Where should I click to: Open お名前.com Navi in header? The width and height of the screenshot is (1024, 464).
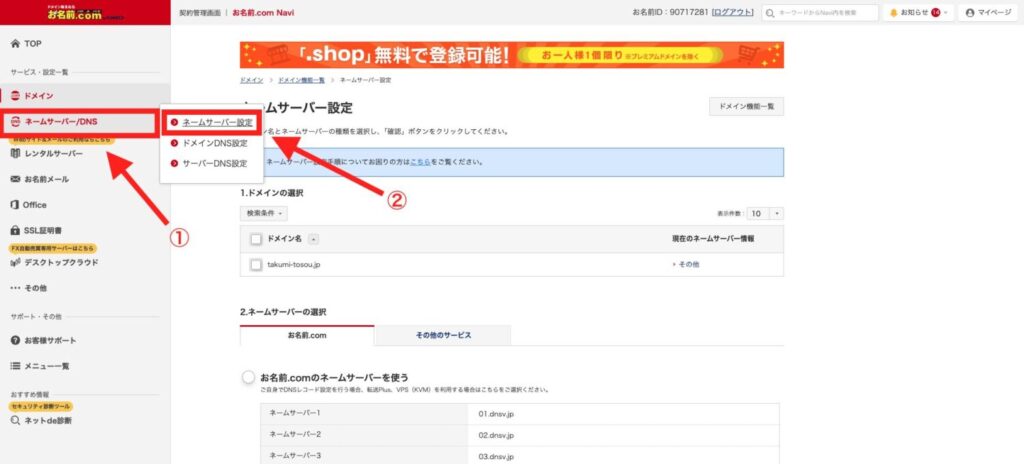click(263, 12)
